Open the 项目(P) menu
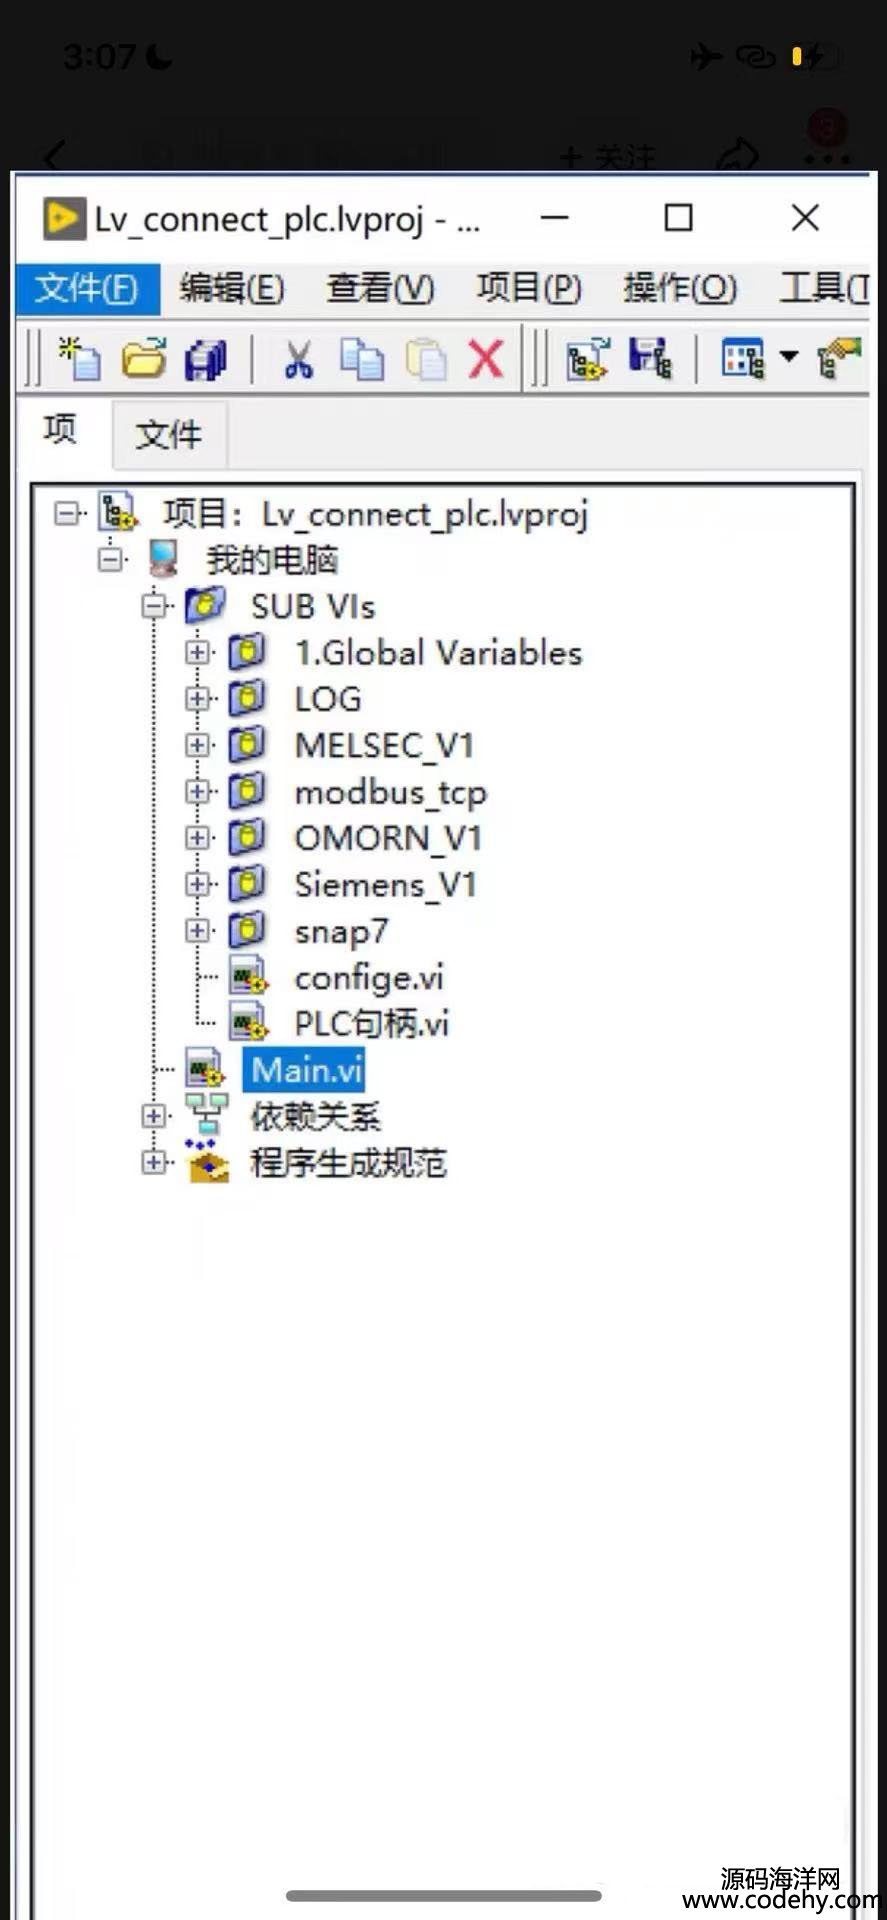The image size is (887, 1920). 529,288
